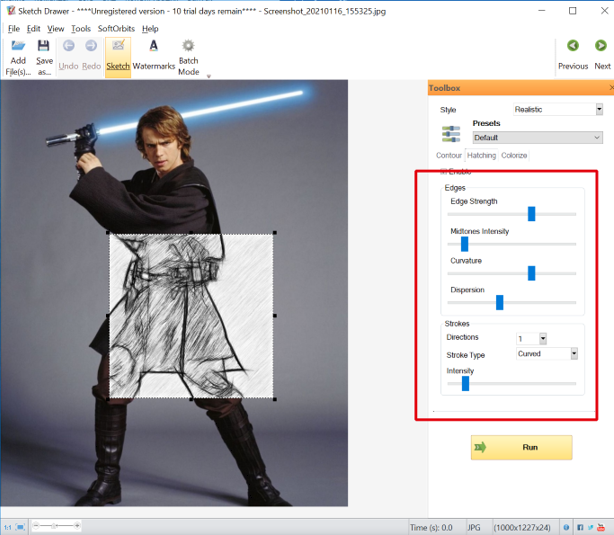Click the 'Edge Strength' label
Image resolution: width=614 pixels, height=535 pixels.
click(x=474, y=201)
